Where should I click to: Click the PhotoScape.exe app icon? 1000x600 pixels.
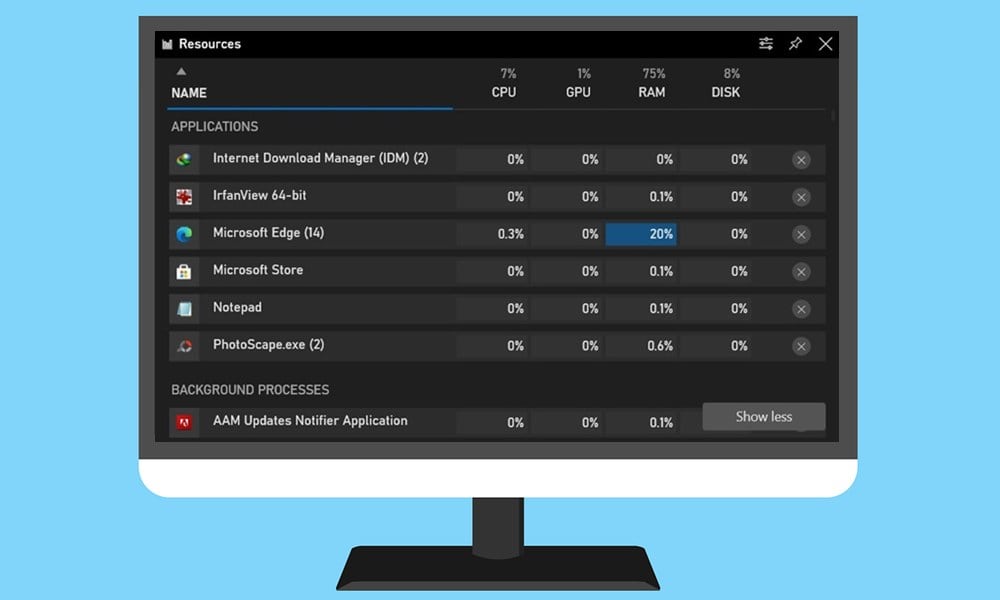click(x=184, y=346)
